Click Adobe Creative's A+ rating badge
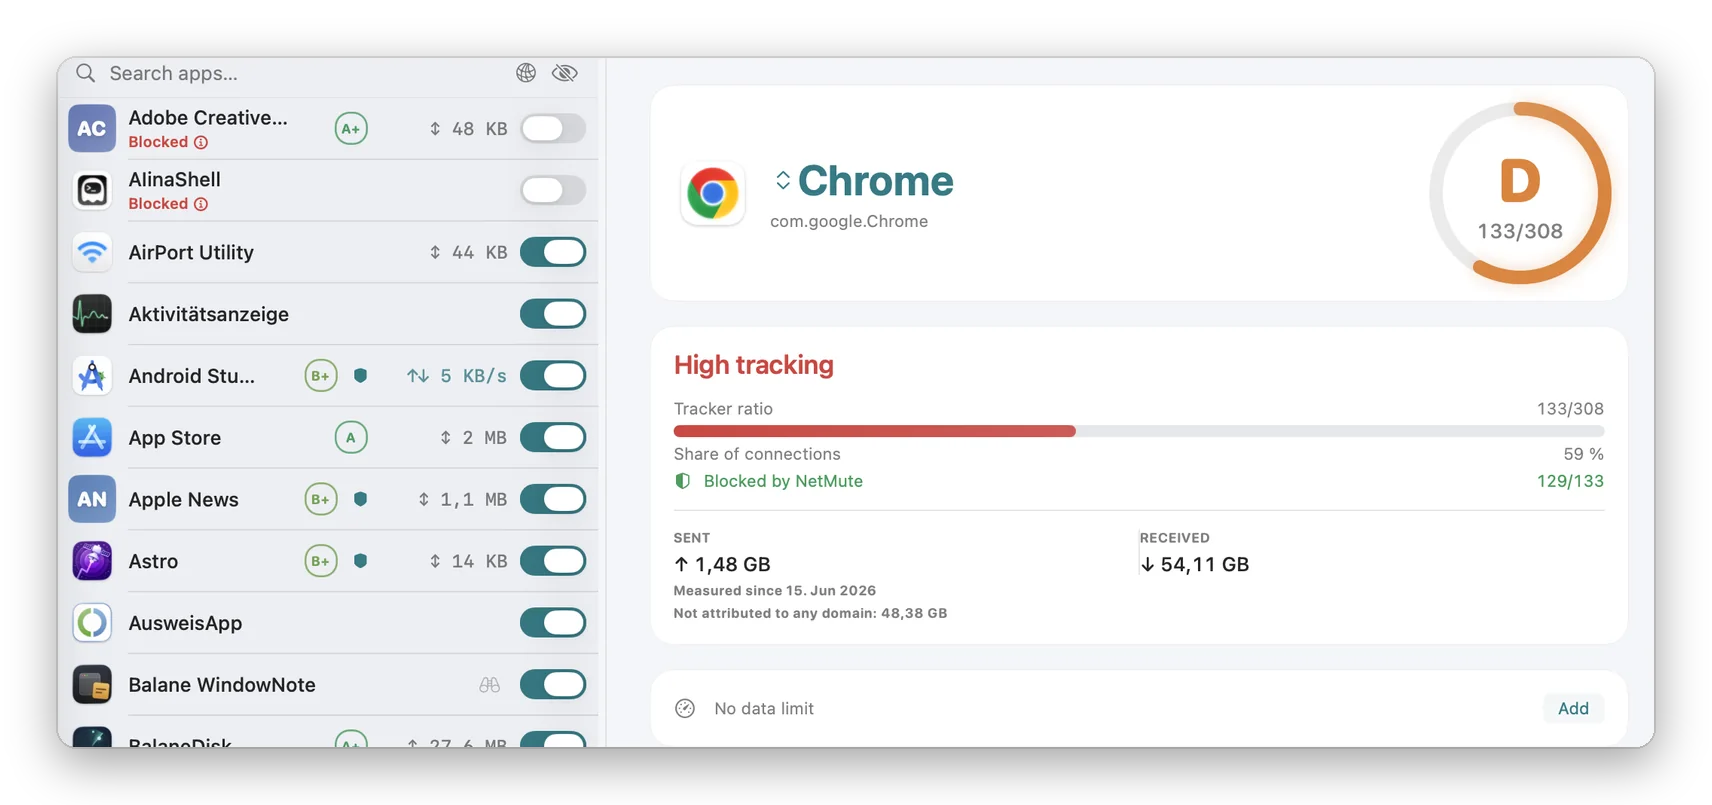This screenshot has height=805, width=1712. tap(351, 128)
